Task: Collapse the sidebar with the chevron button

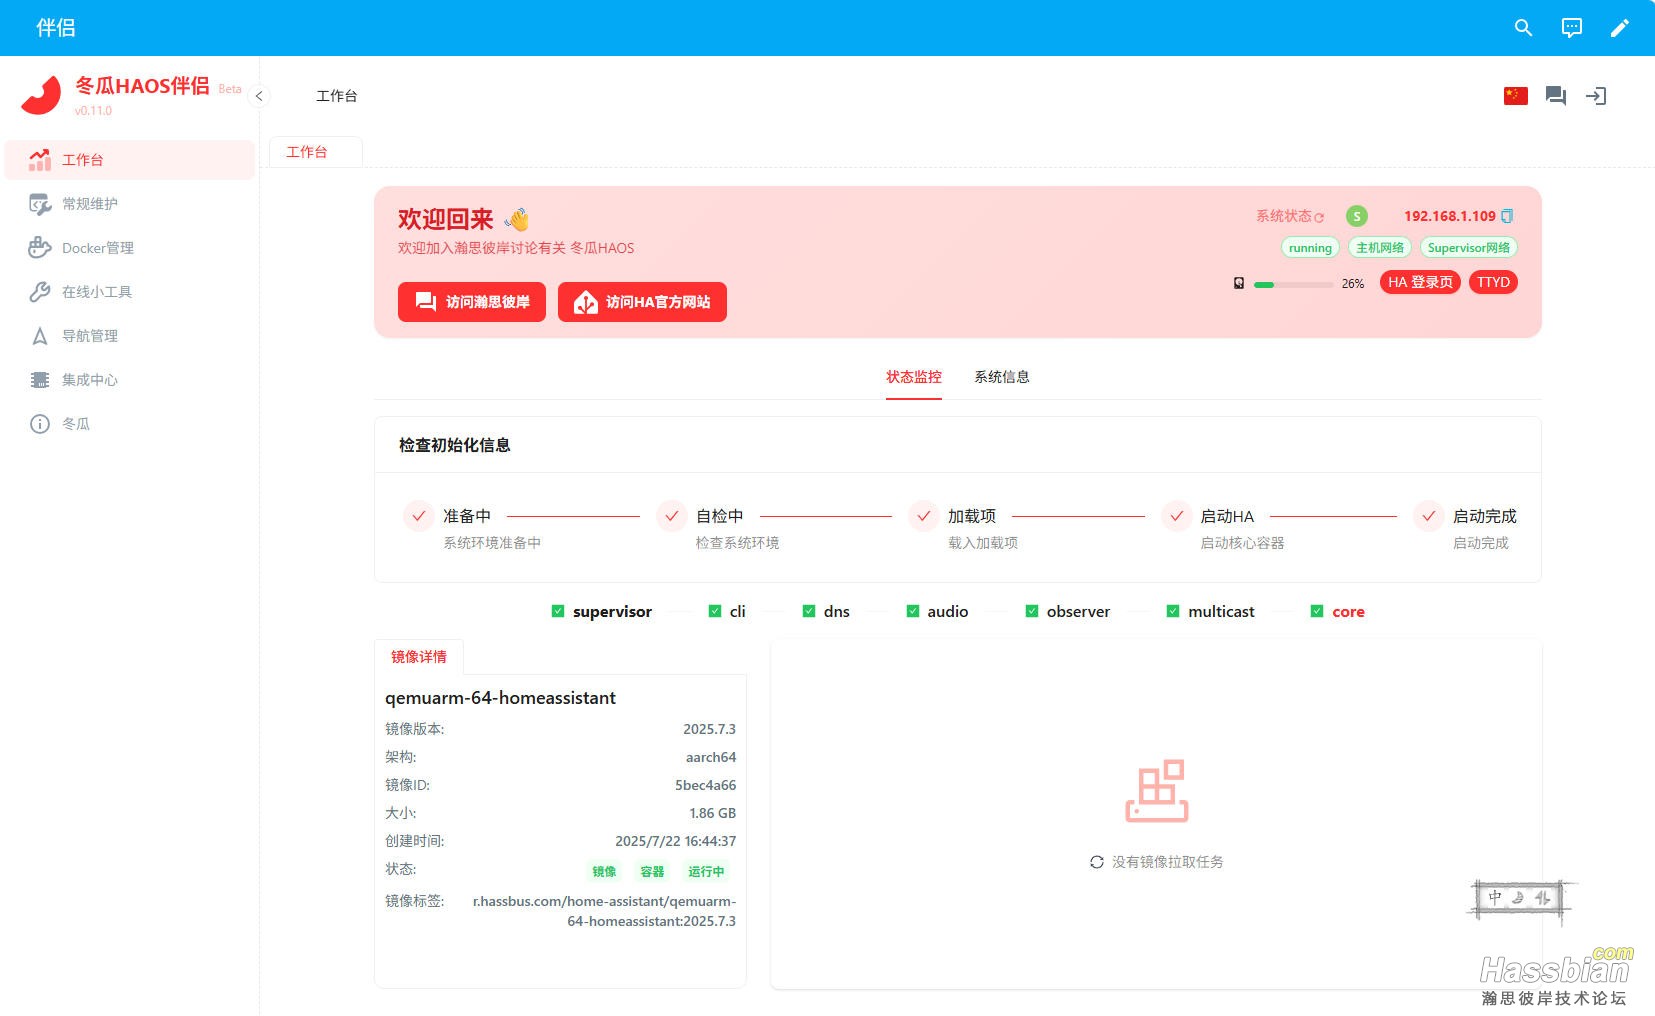Action: tap(259, 96)
